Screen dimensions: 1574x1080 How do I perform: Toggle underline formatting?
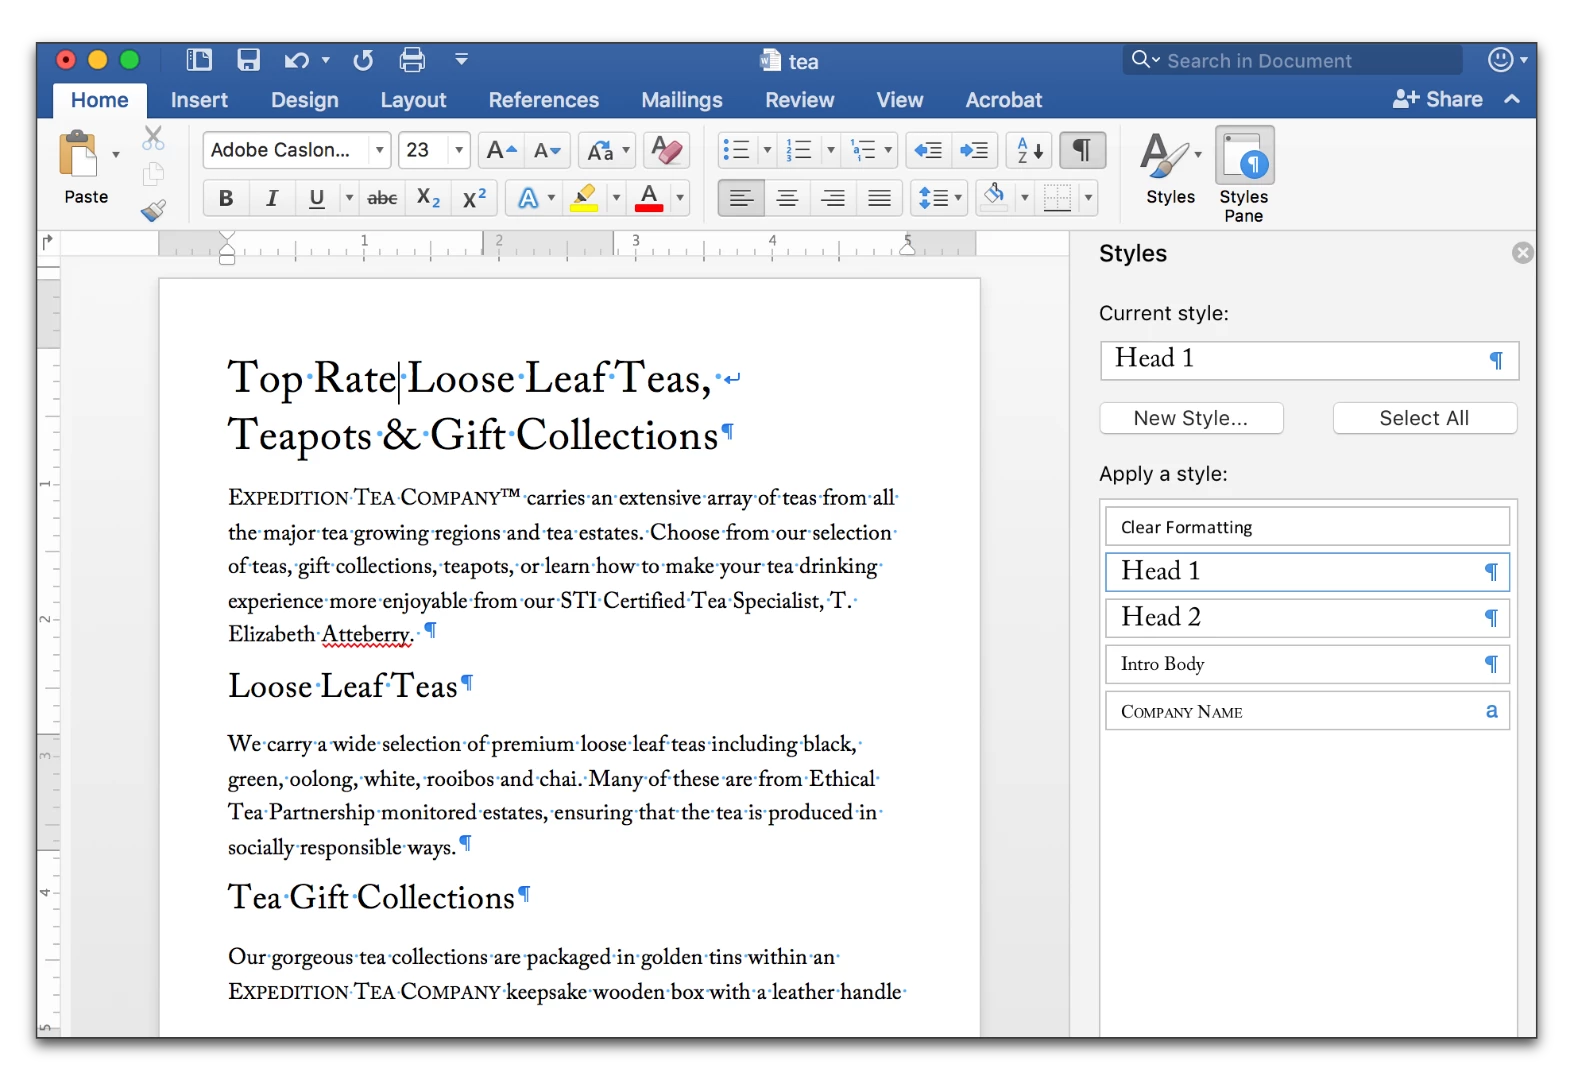tap(317, 198)
